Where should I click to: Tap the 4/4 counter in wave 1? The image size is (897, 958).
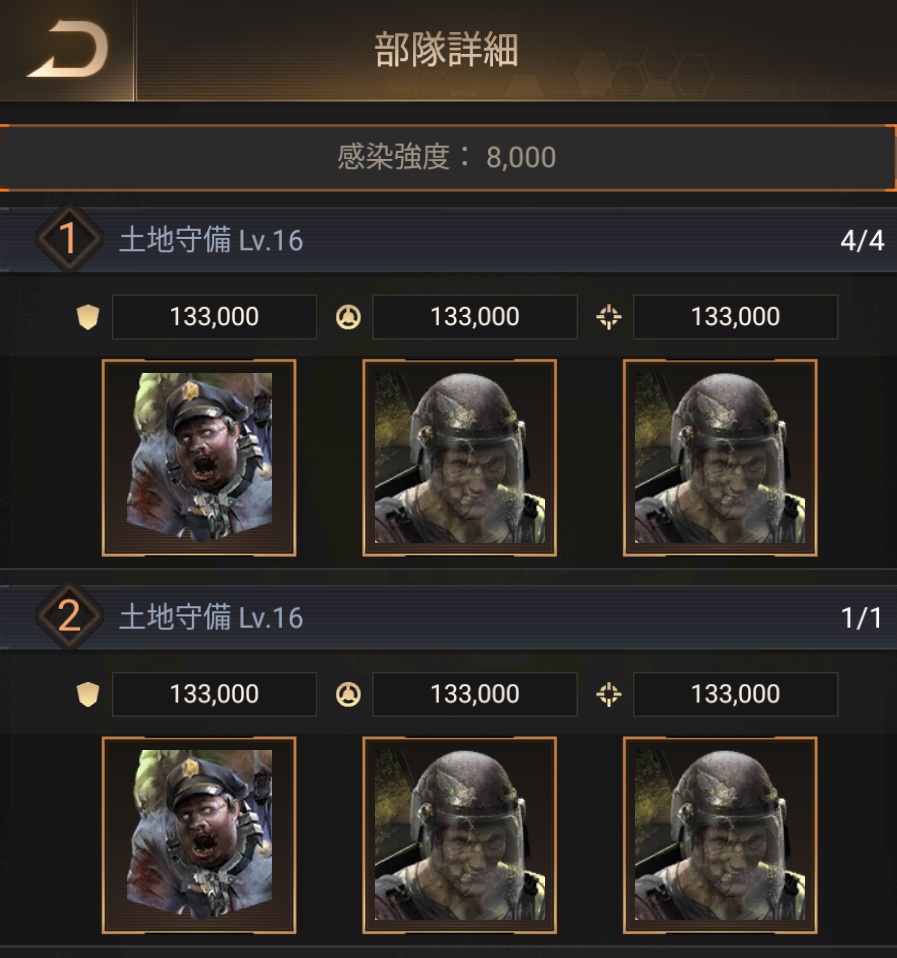(862, 240)
